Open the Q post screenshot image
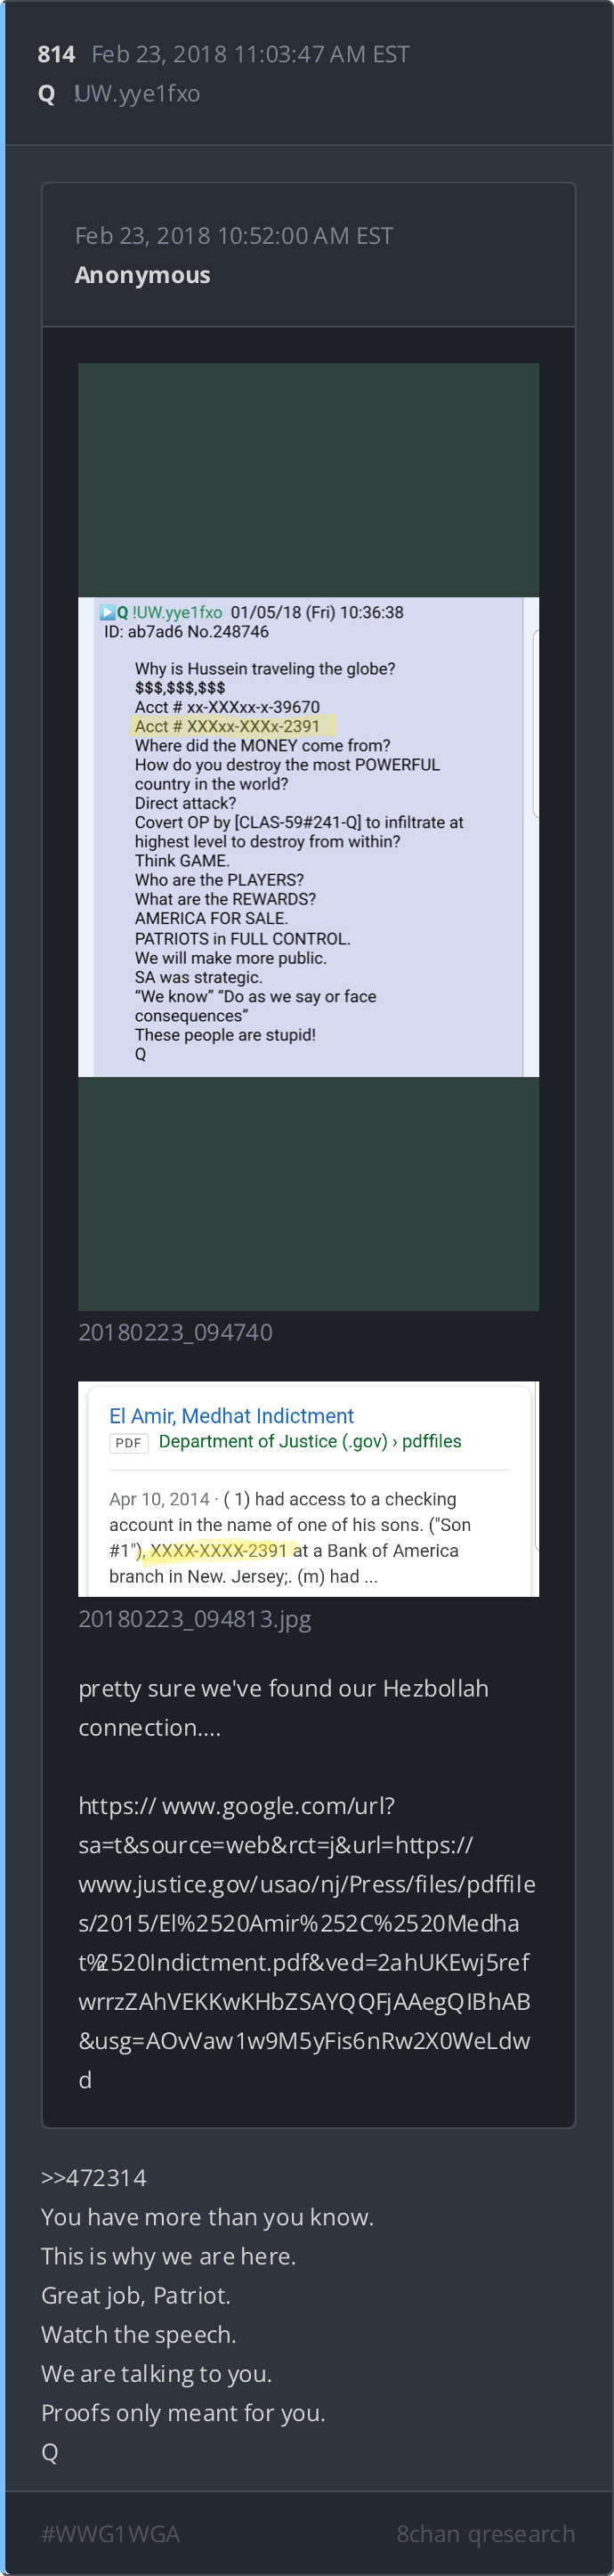This screenshot has height=2576, width=614. pyautogui.click(x=308, y=836)
